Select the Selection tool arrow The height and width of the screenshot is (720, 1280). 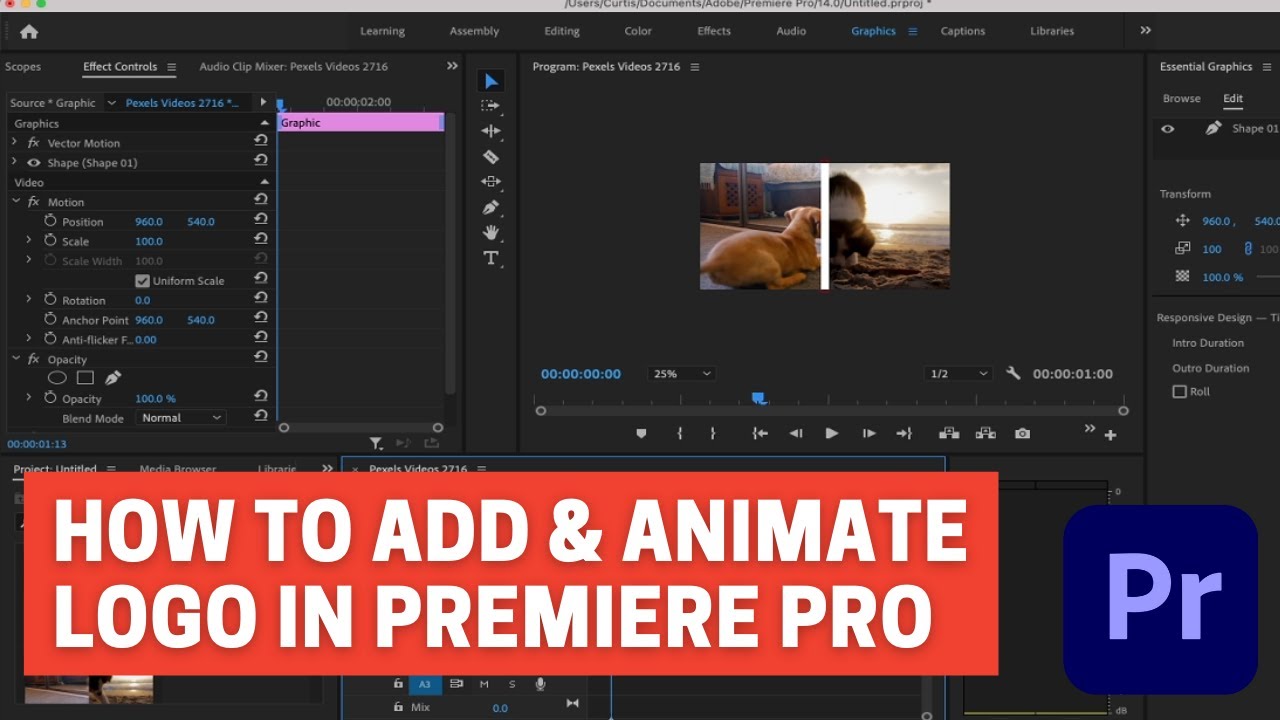[x=491, y=81]
